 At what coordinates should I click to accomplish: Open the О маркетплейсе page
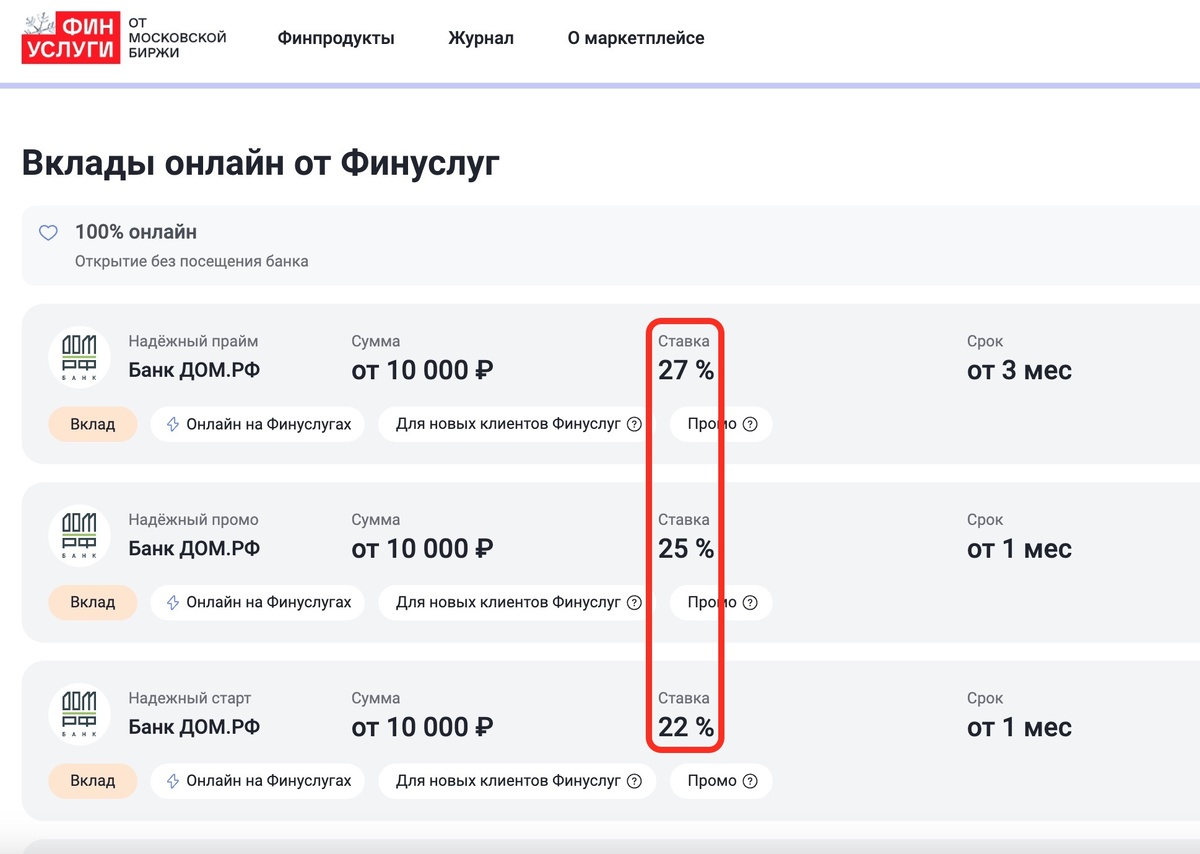click(x=636, y=38)
